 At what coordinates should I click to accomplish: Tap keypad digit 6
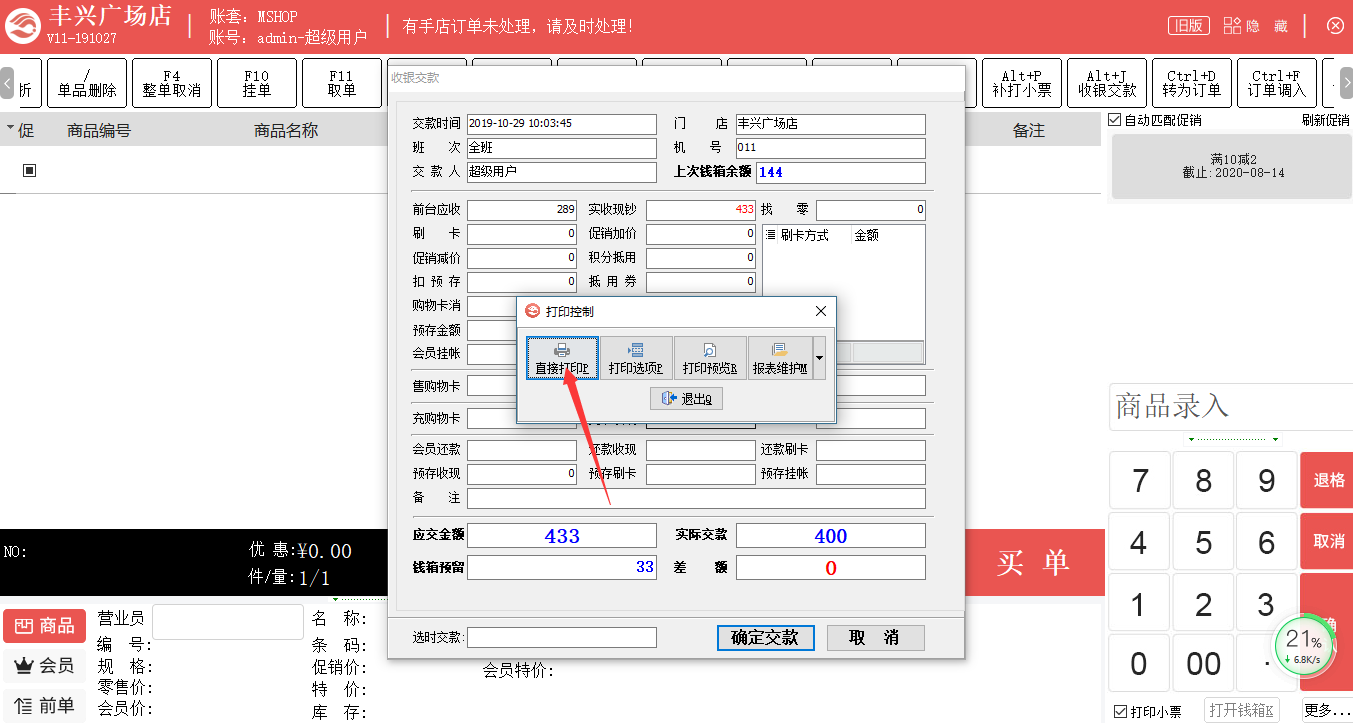pyautogui.click(x=1267, y=543)
